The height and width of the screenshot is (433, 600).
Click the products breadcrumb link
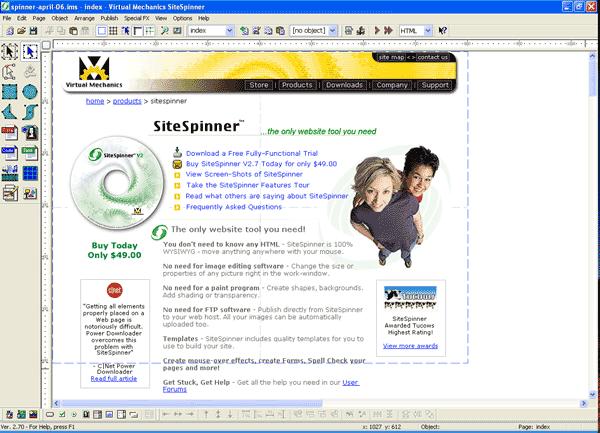[127, 101]
